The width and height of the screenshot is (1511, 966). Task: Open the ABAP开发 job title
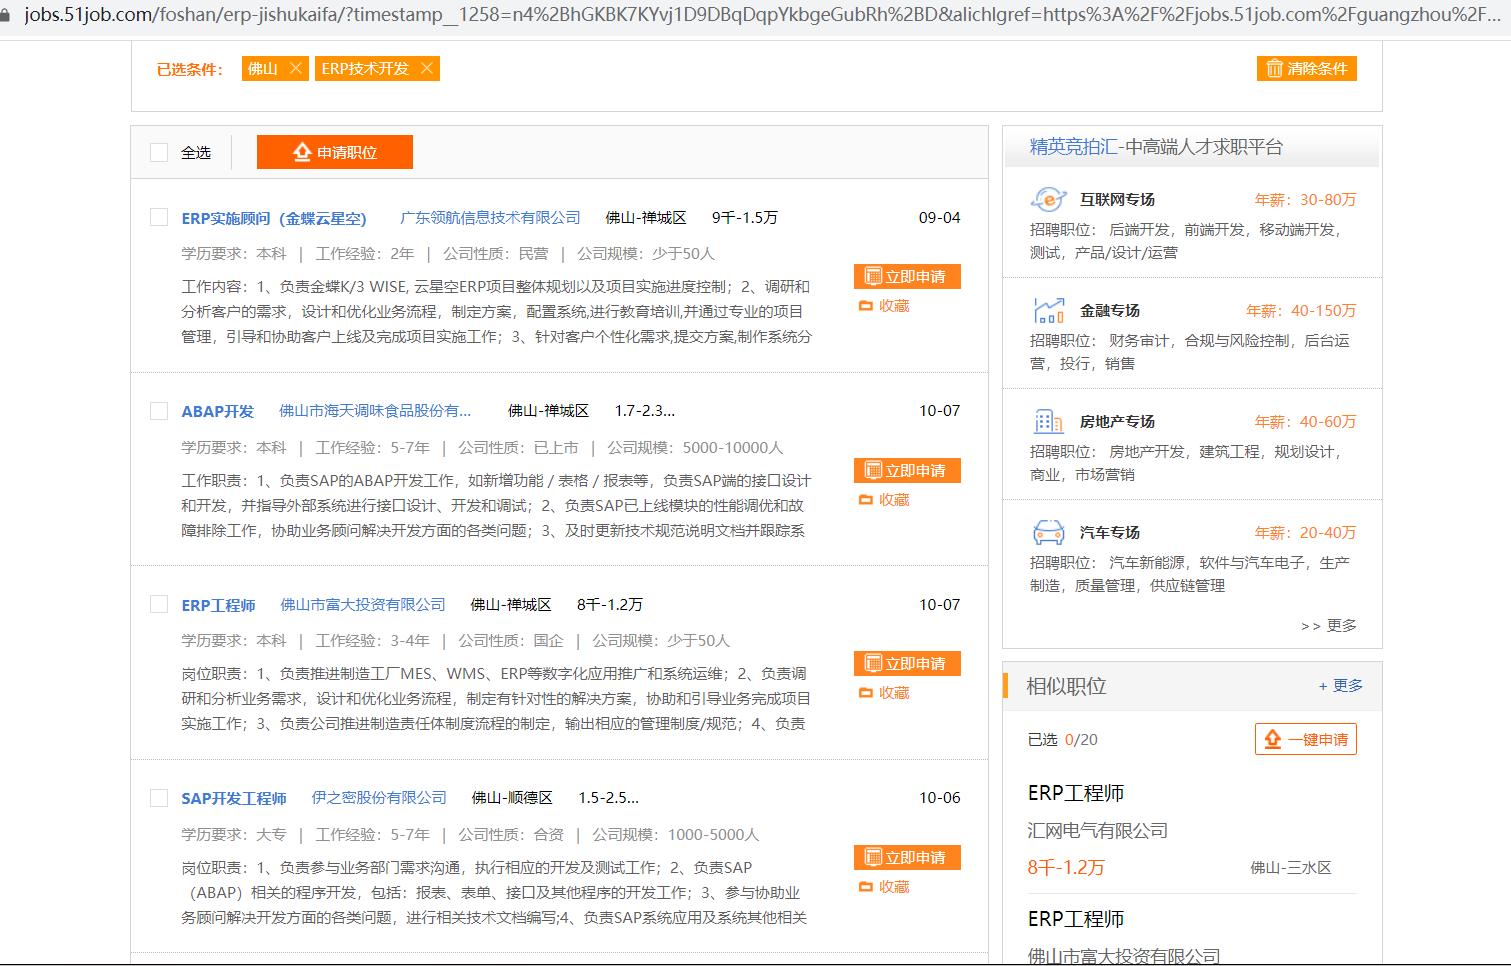pyautogui.click(x=217, y=411)
